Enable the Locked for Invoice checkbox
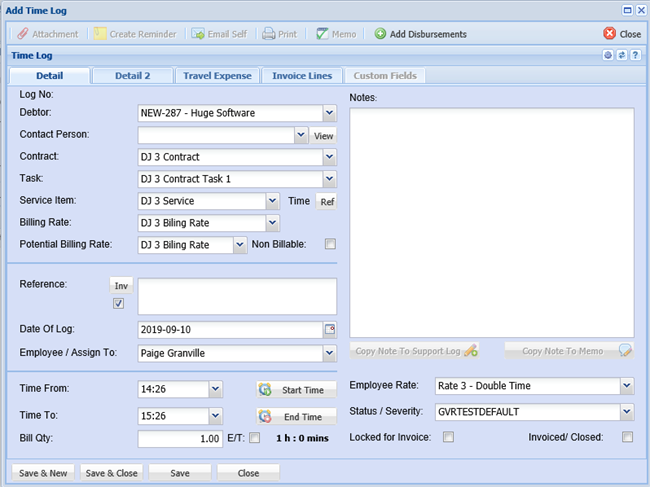This screenshot has width=650, height=487. point(448,437)
